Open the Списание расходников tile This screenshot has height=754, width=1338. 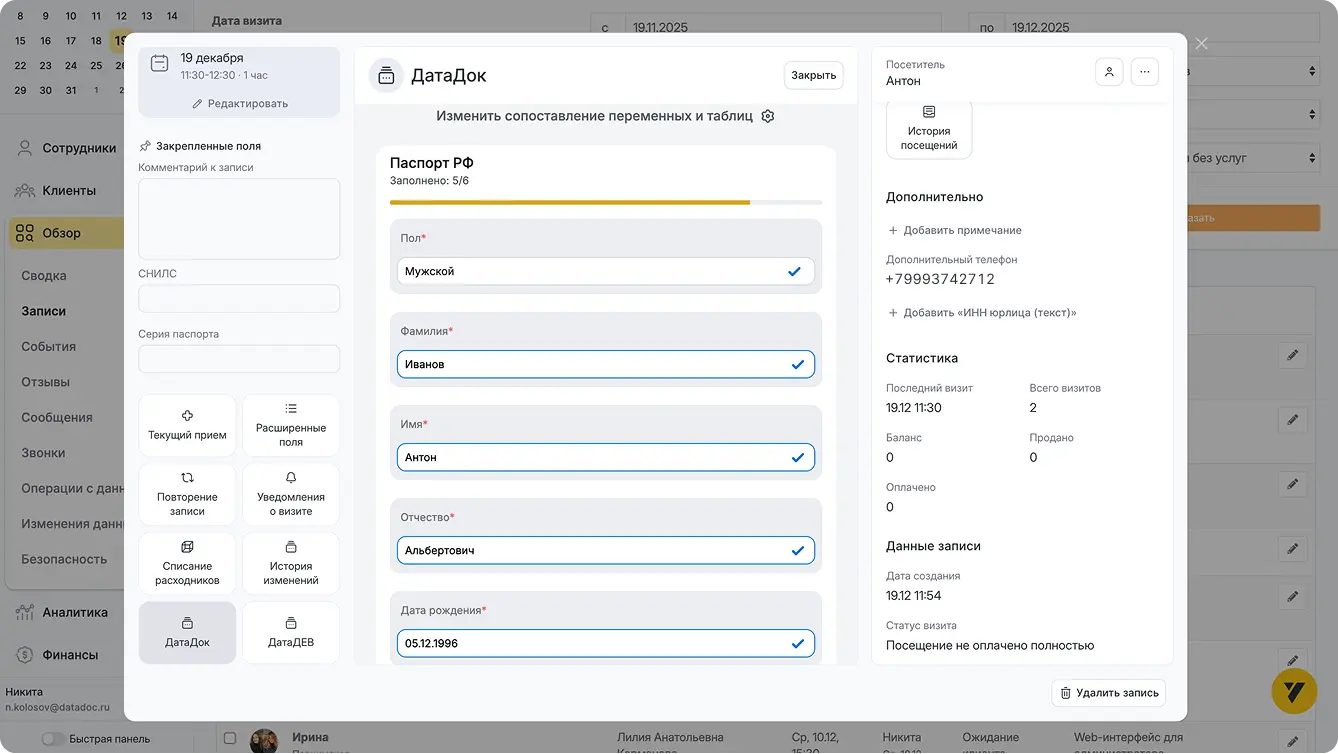(x=187, y=563)
